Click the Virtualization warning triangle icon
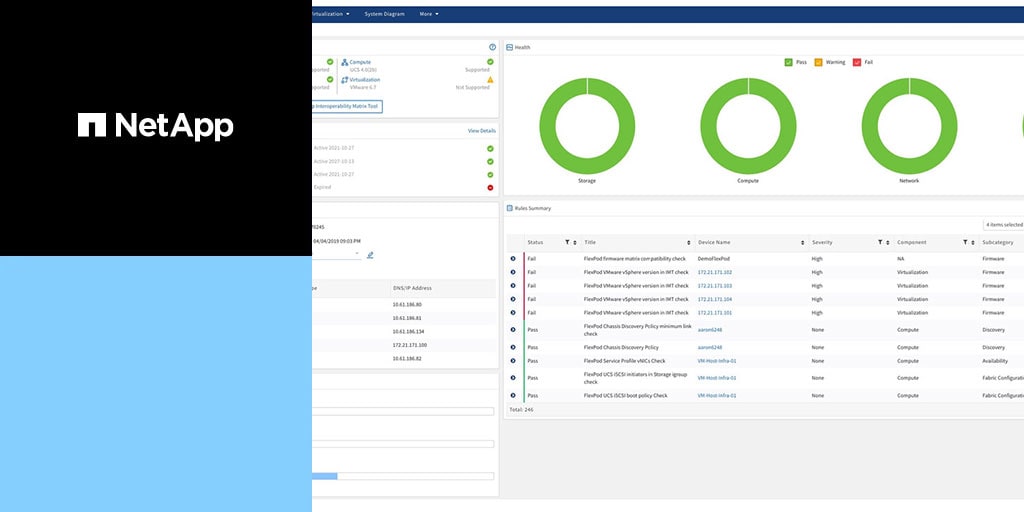The image size is (1024, 512). 490,79
